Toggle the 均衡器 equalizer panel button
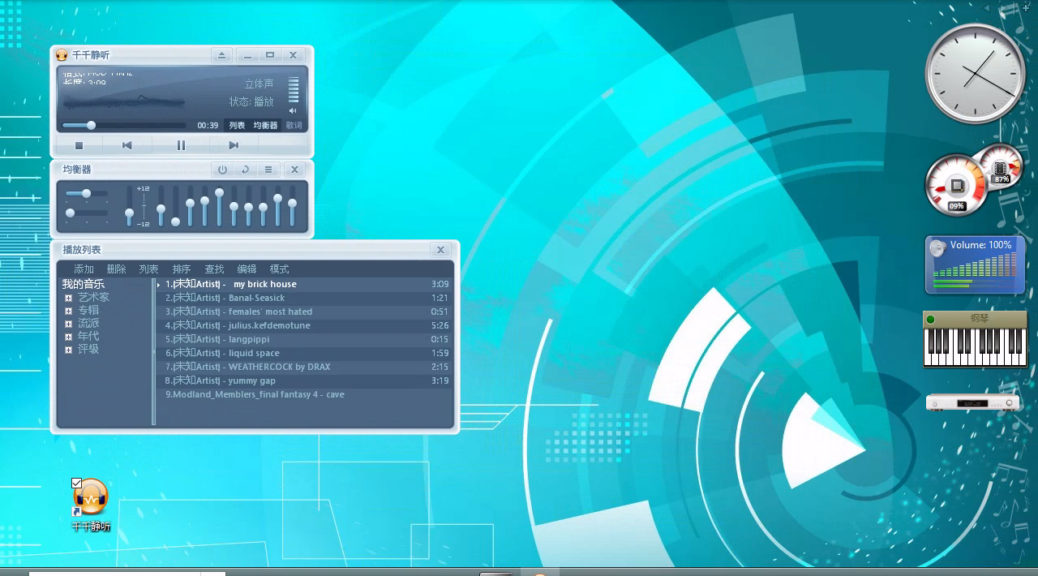The width and height of the screenshot is (1038, 576). (265, 125)
